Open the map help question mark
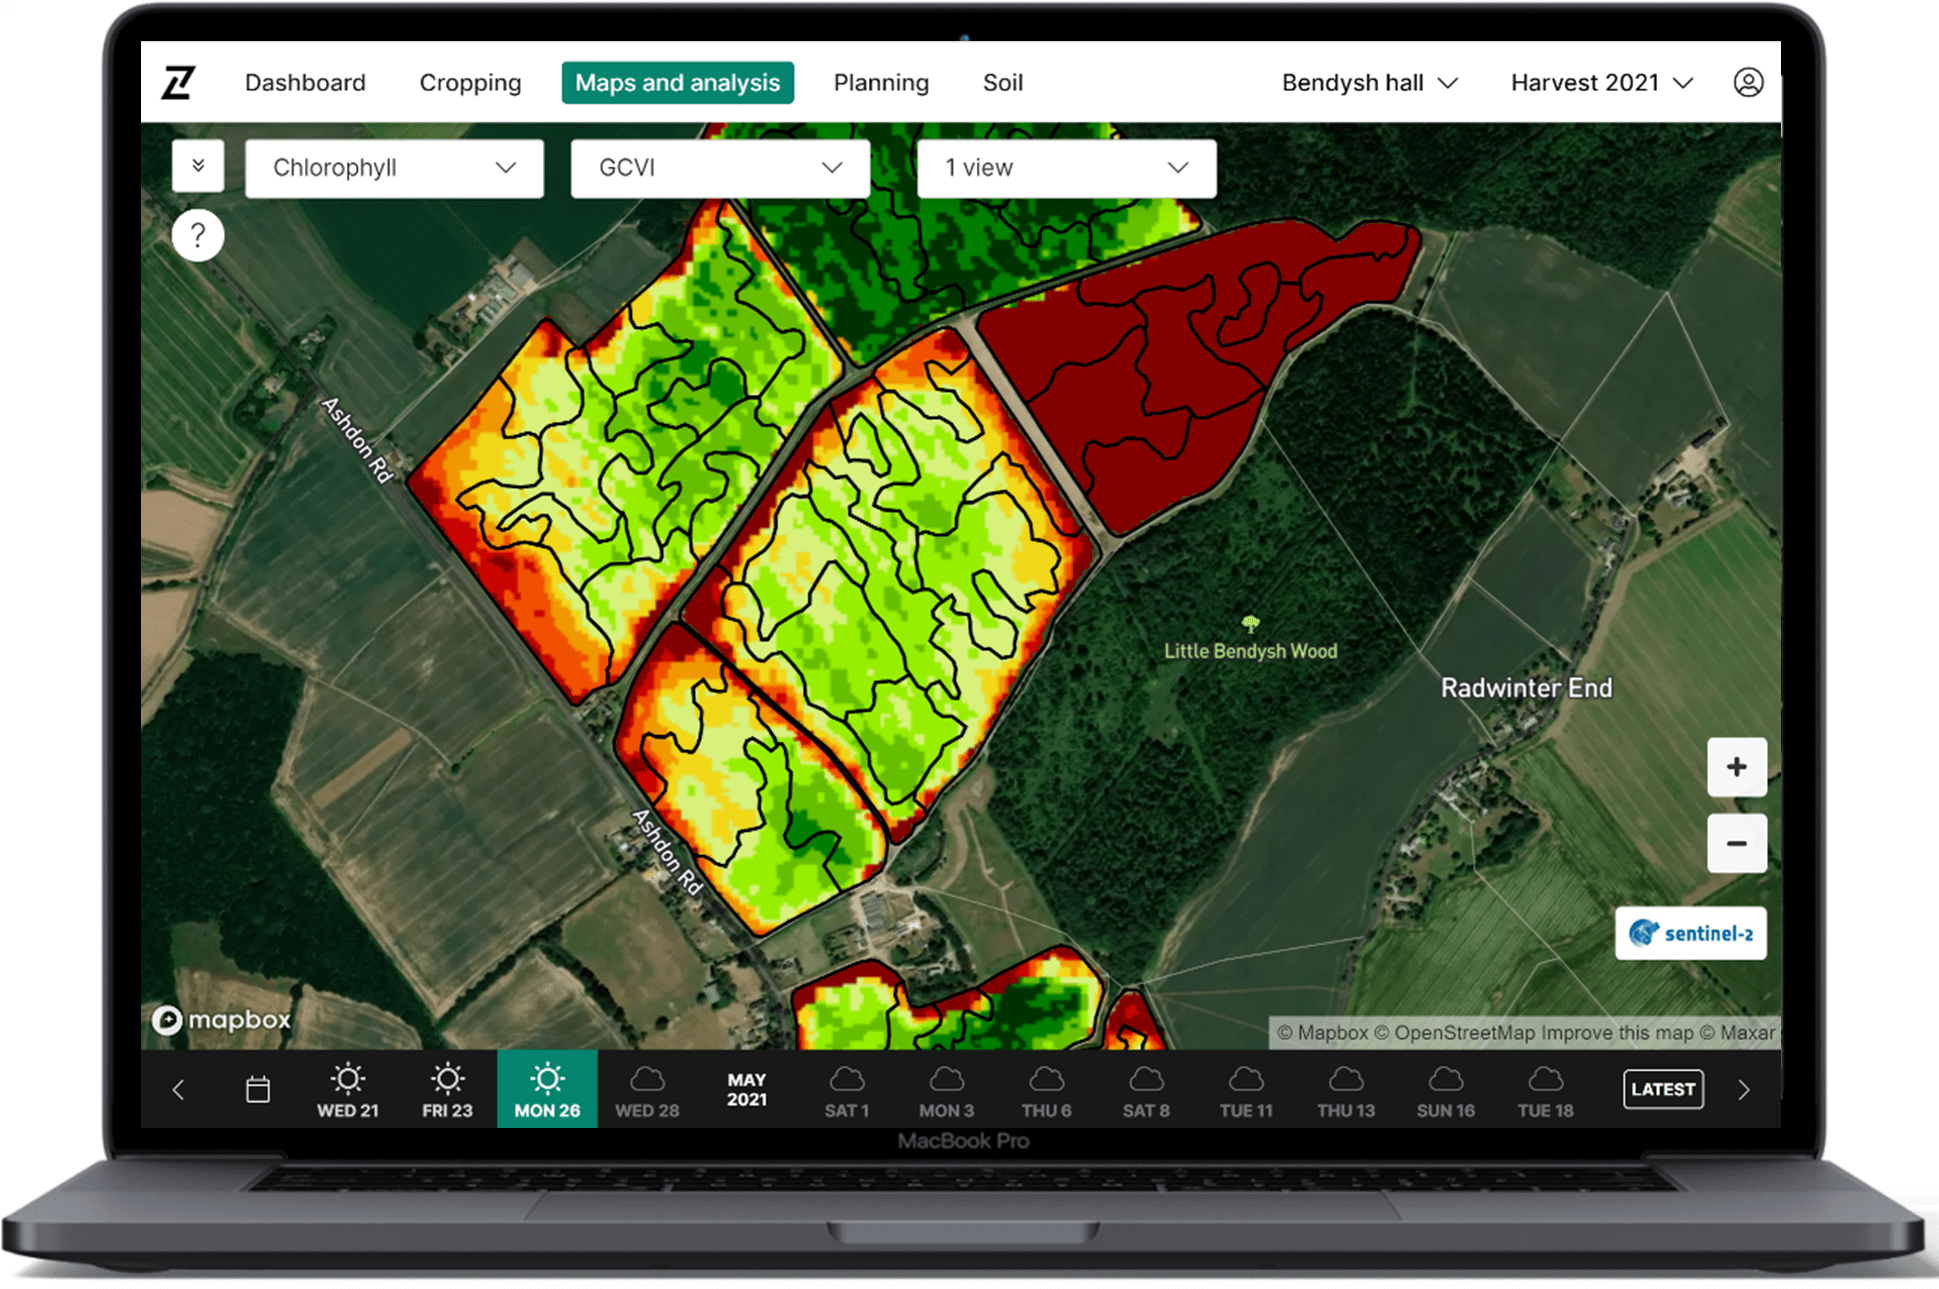The height and width of the screenshot is (1289, 1939). tap(198, 235)
